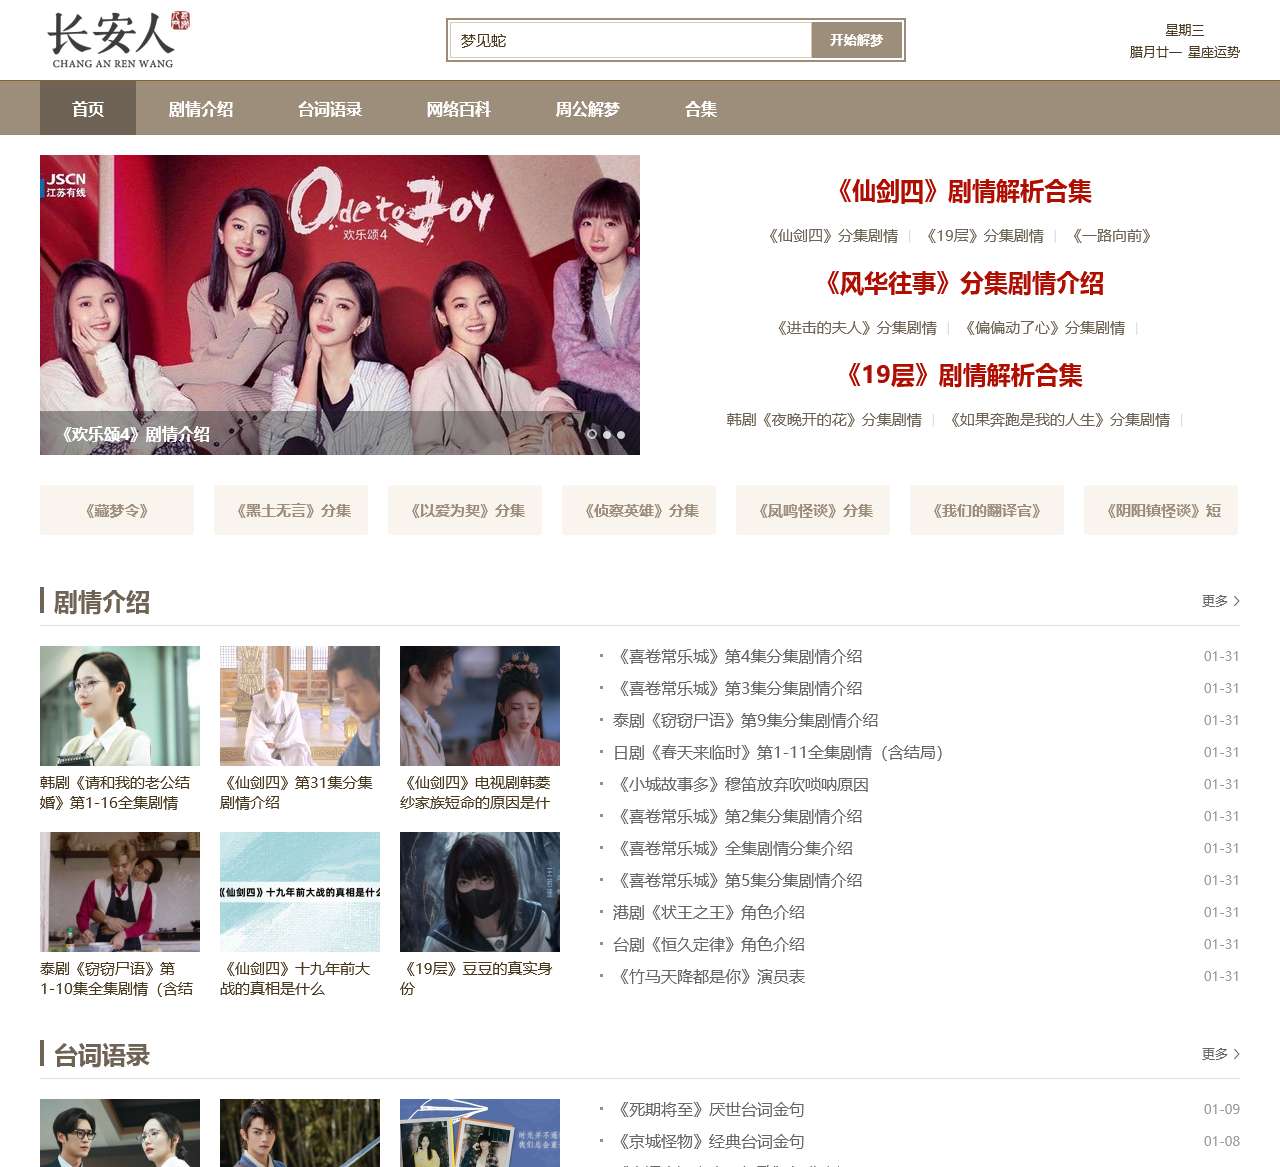This screenshot has height=1167, width=1280.
Task: Open the 《如果奔跑是我的人生》分集剧情 link
Action: tap(1058, 420)
